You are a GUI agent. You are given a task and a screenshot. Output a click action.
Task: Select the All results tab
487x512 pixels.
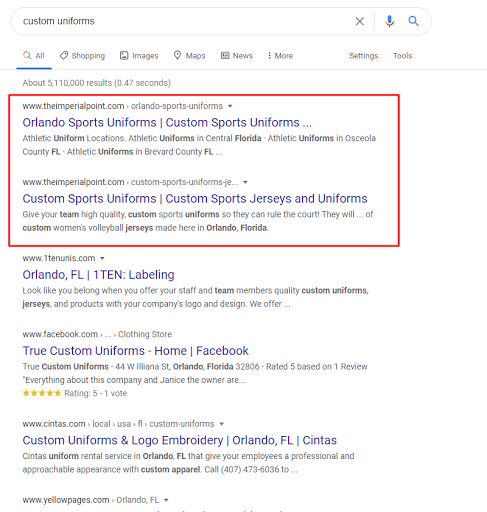tap(34, 56)
